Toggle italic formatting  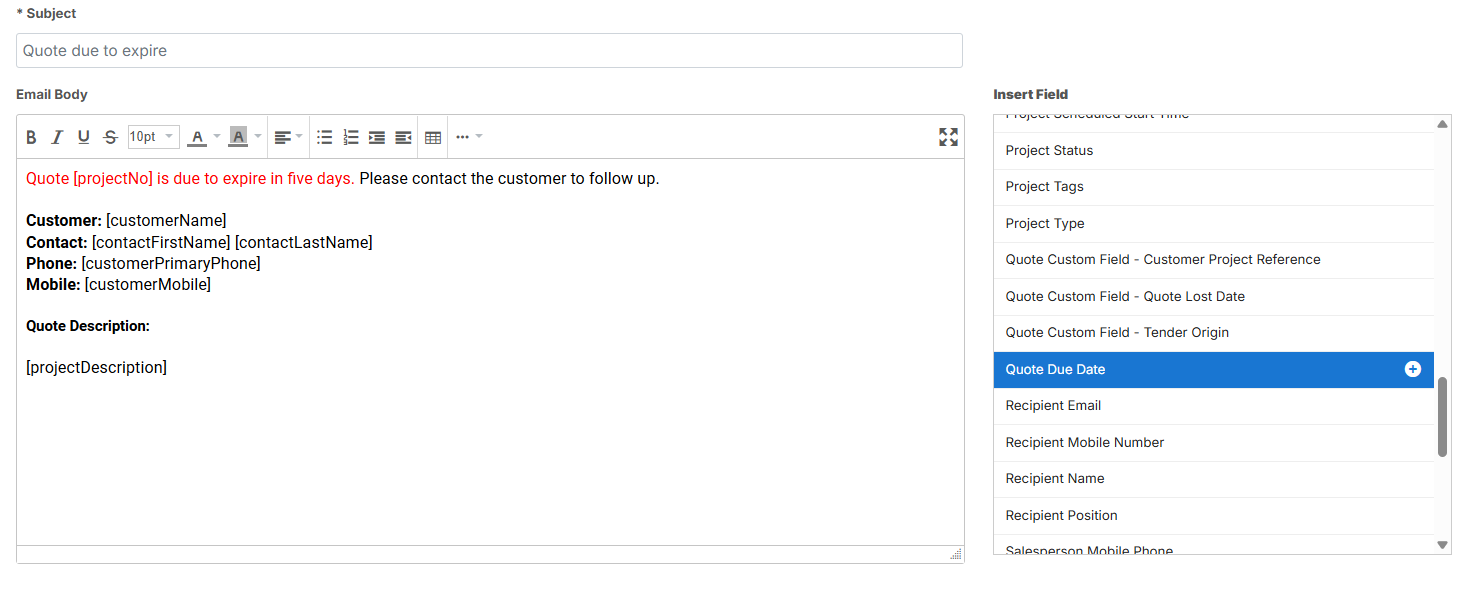[x=57, y=137]
